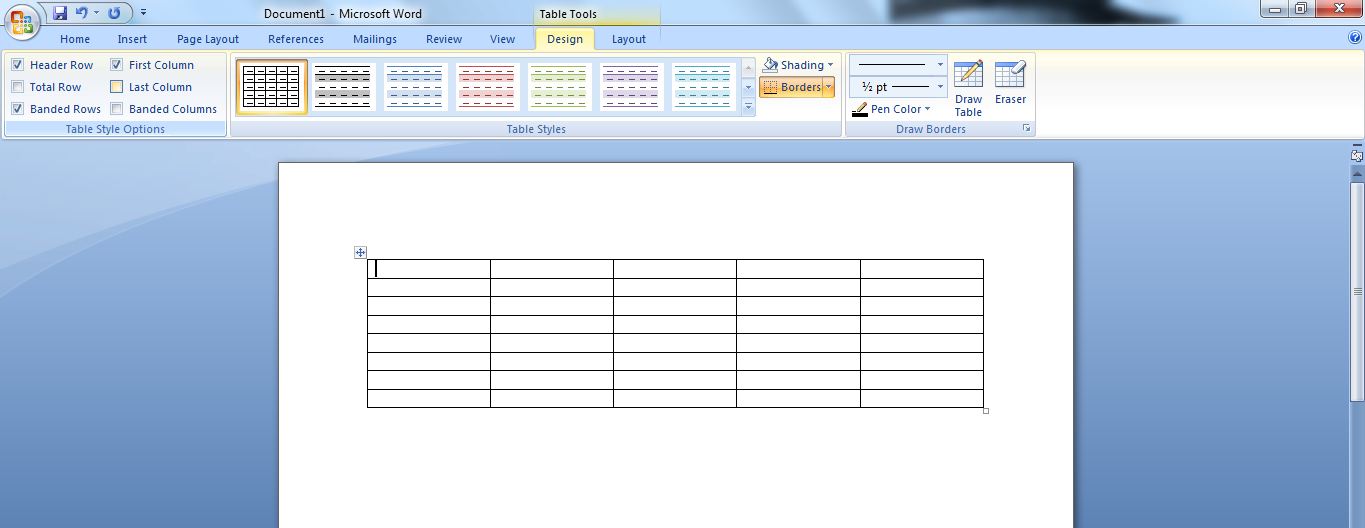The image size is (1365, 528).
Task: Select the black Light Shading table style
Action: click(342, 87)
